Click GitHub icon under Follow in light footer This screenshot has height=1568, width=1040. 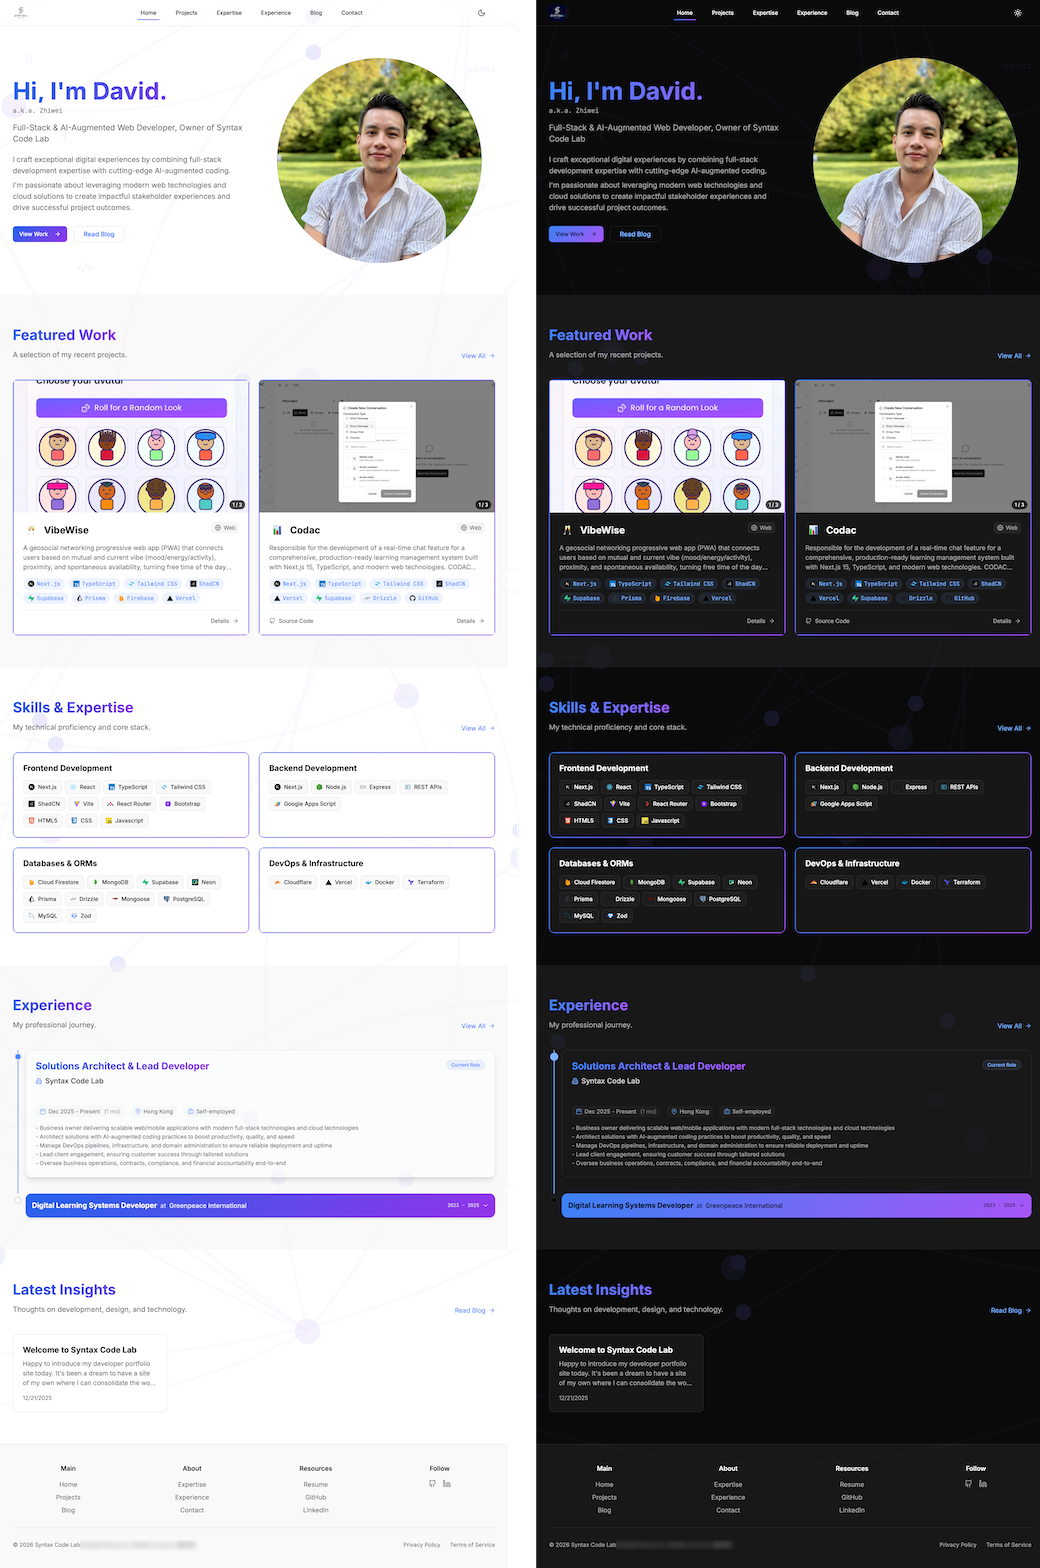(x=432, y=1484)
